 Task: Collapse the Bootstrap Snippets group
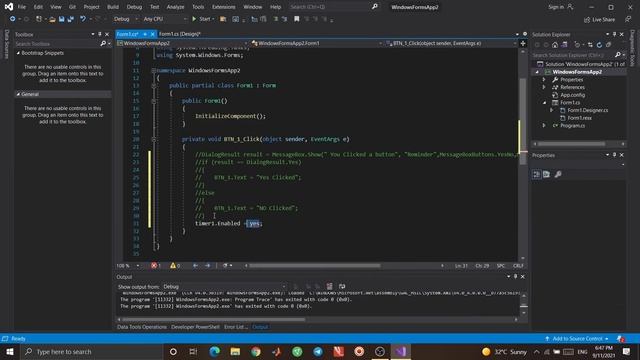18,53
